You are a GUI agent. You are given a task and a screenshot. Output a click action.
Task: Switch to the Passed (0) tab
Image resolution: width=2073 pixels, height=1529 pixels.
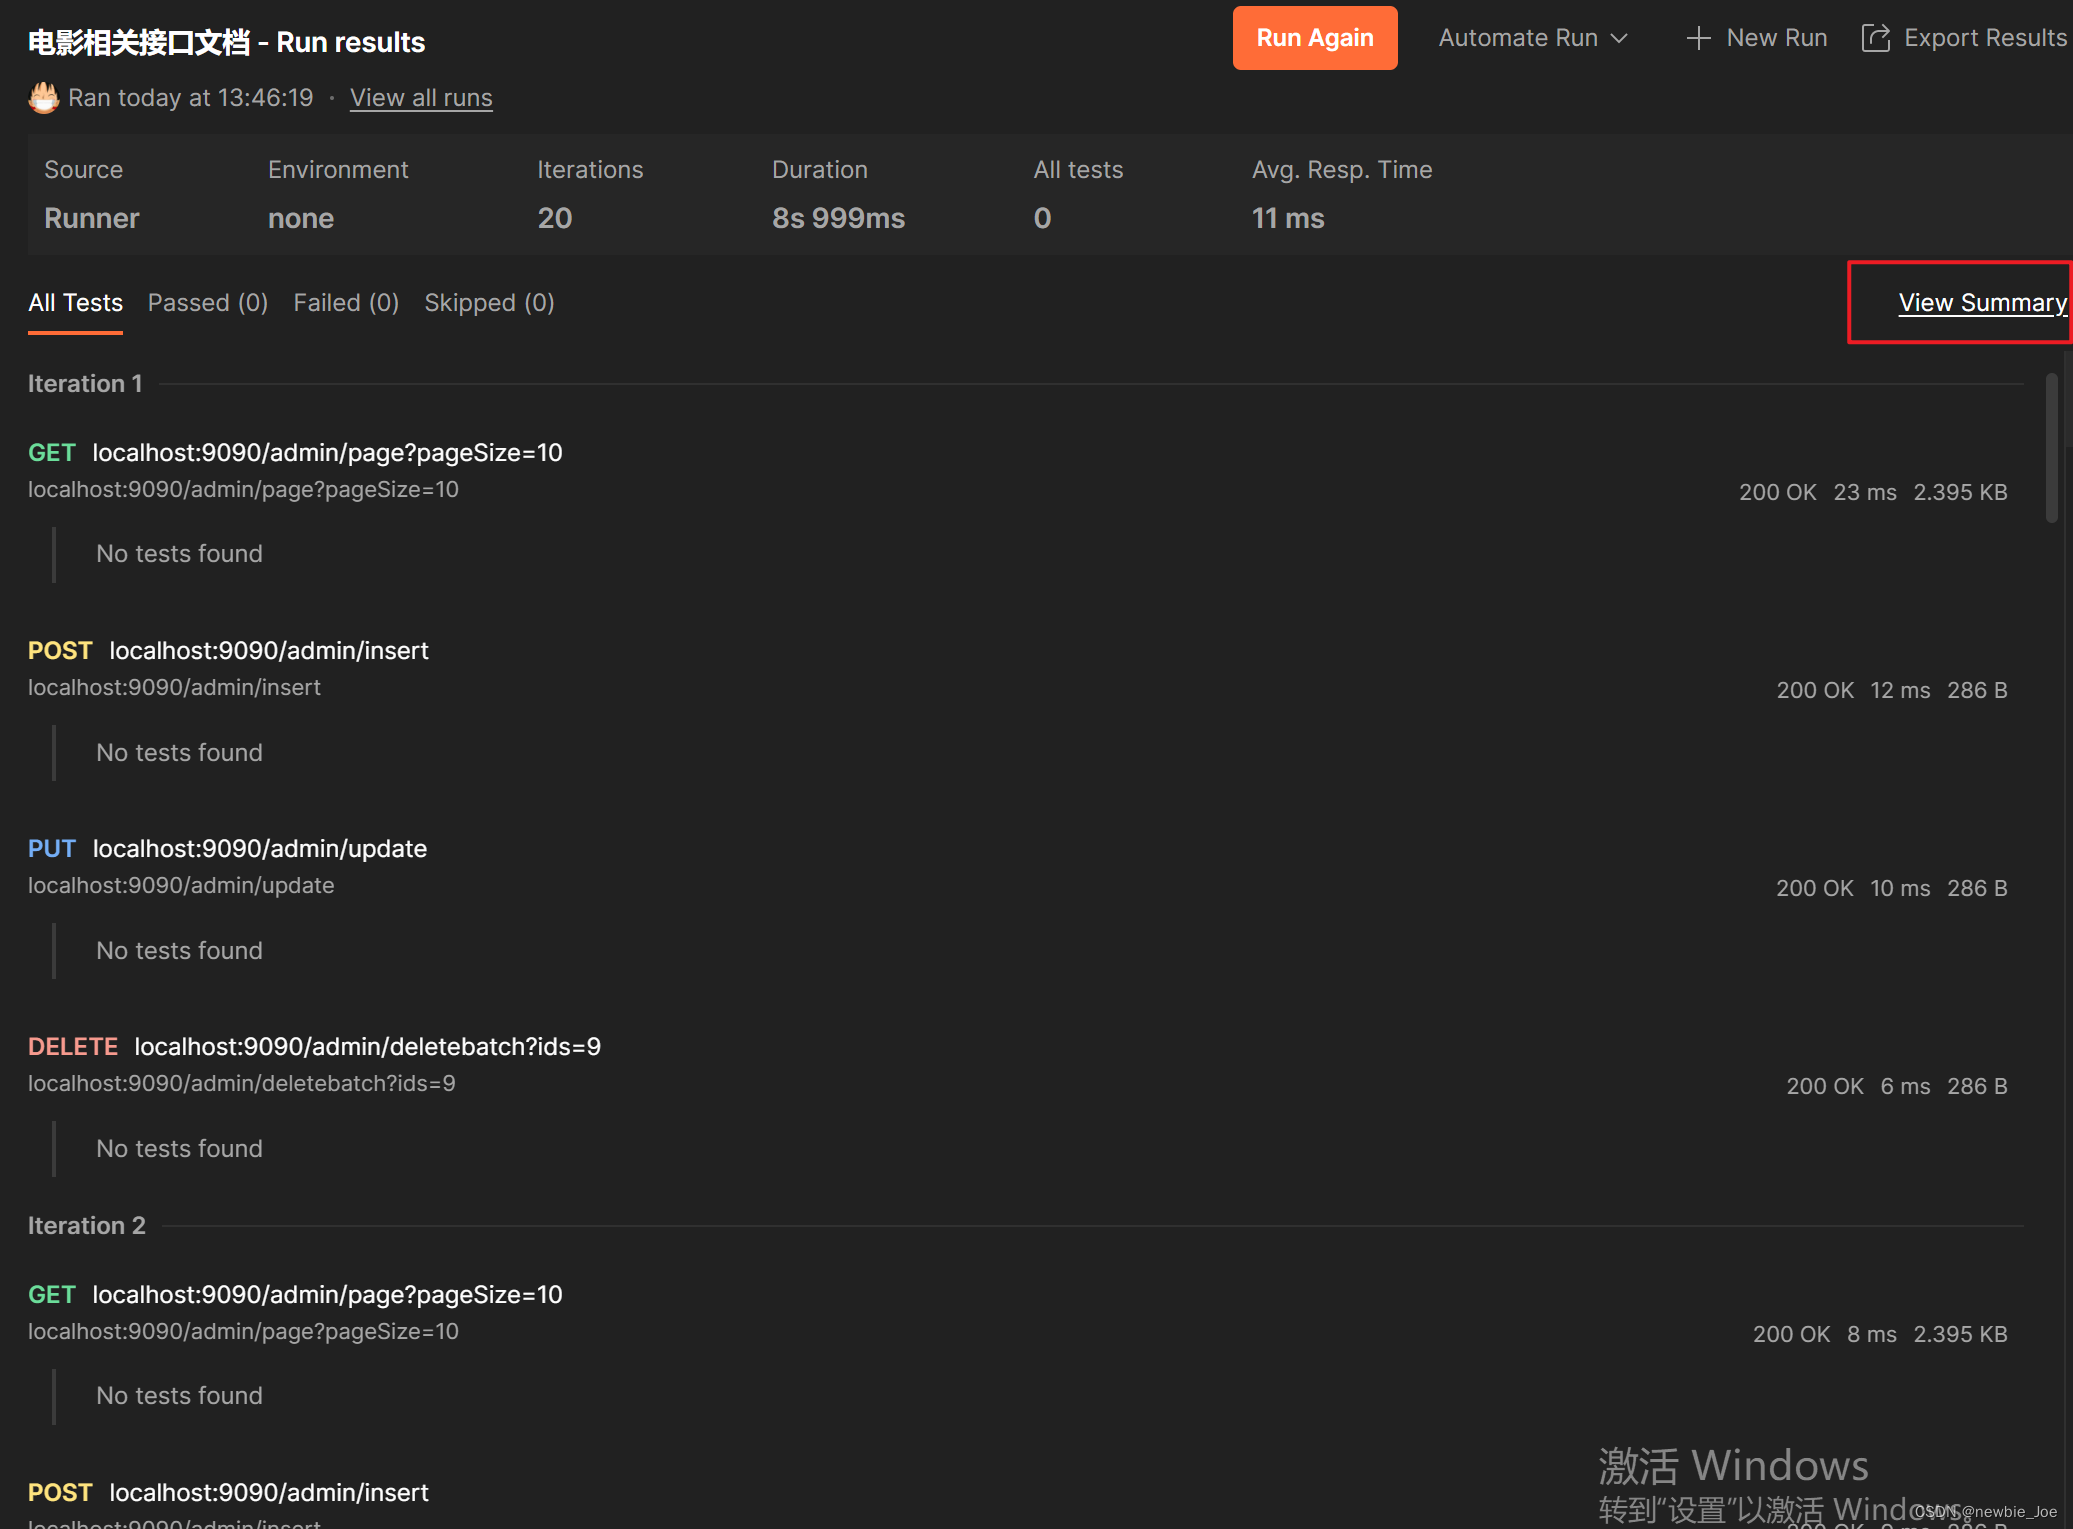click(x=207, y=303)
